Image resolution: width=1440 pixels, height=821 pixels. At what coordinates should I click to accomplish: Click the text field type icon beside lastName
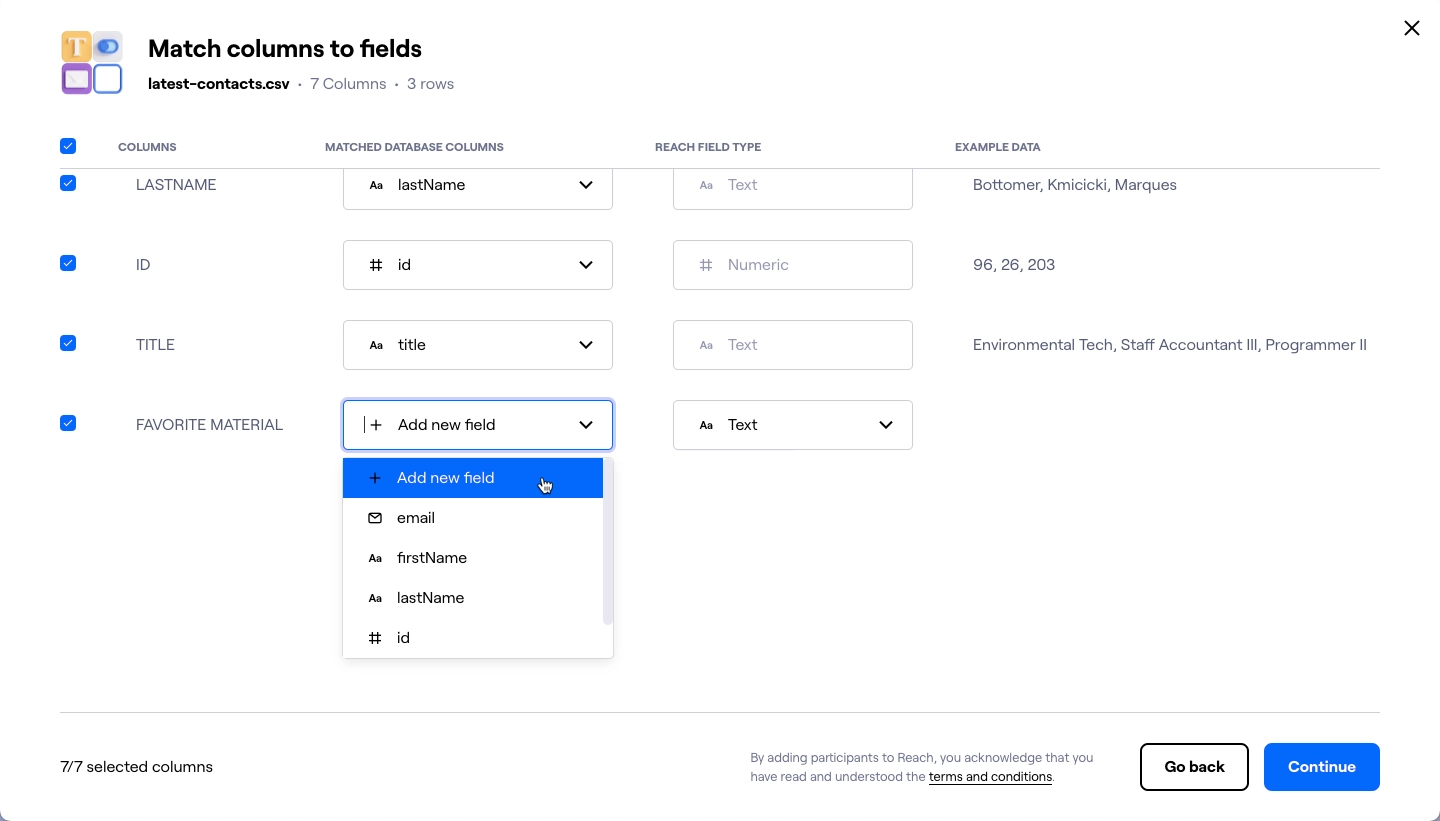click(376, 185)
